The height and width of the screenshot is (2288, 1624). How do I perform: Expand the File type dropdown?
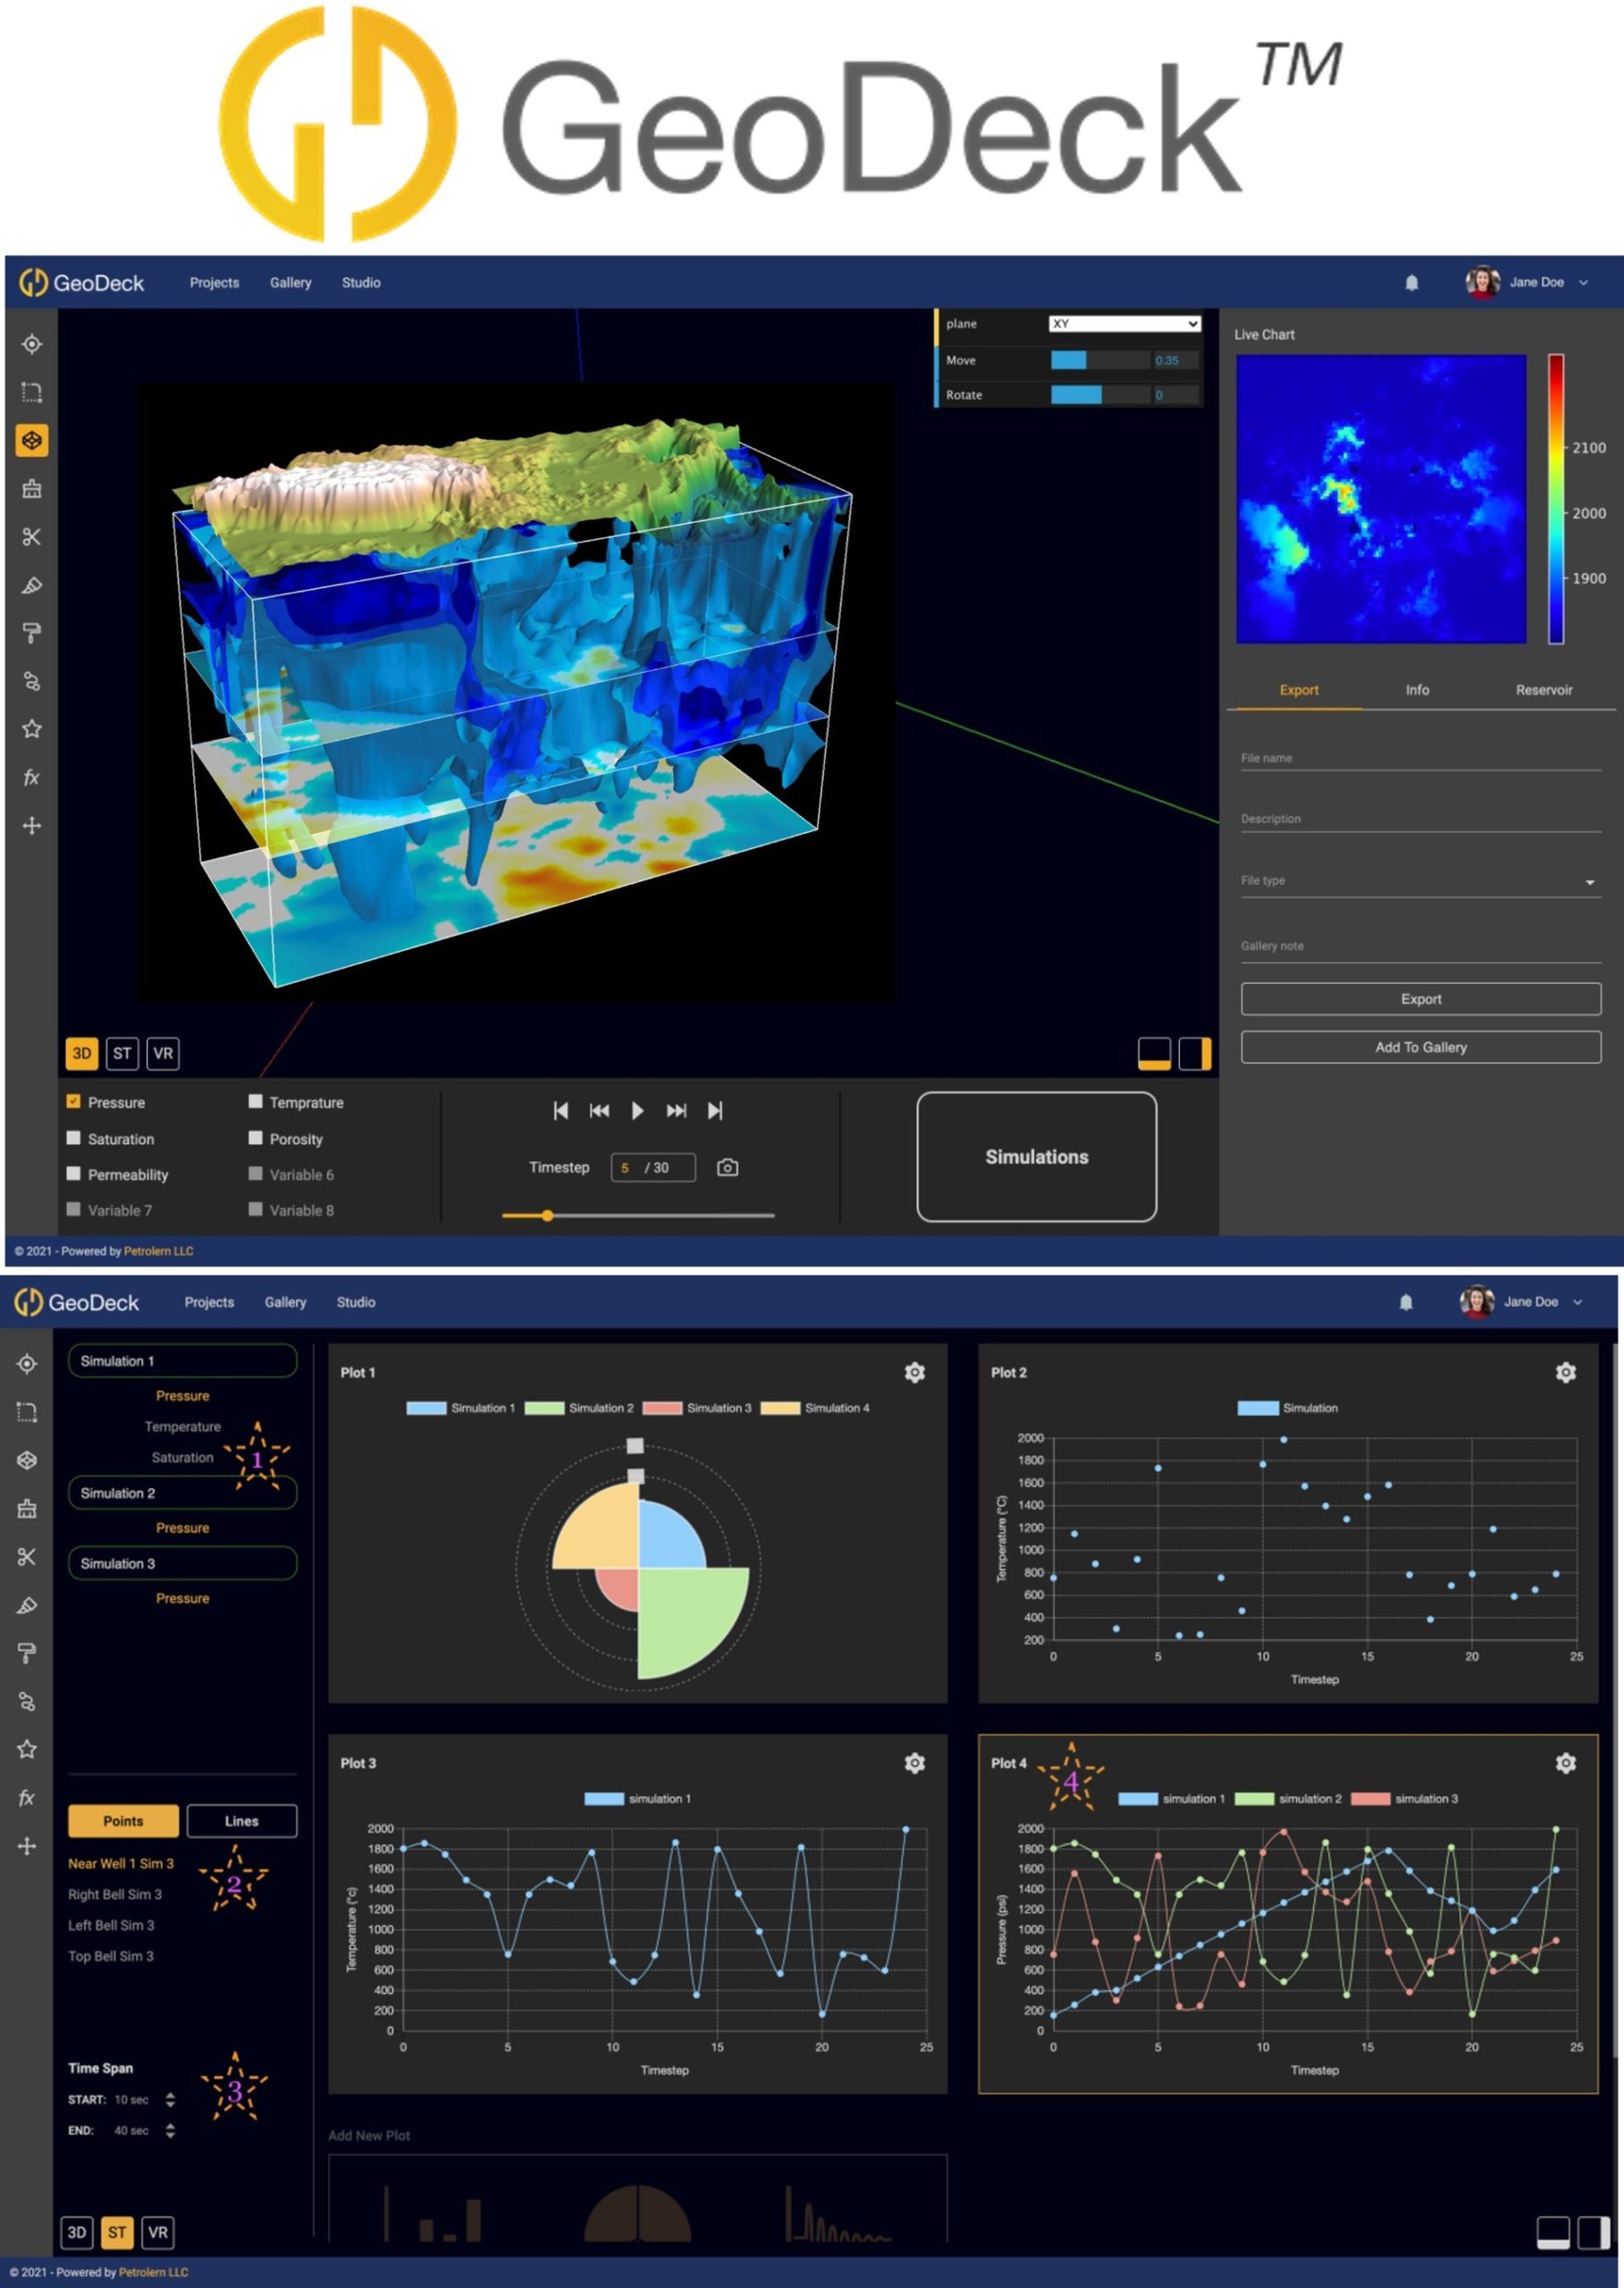[x=1420, y=881]
